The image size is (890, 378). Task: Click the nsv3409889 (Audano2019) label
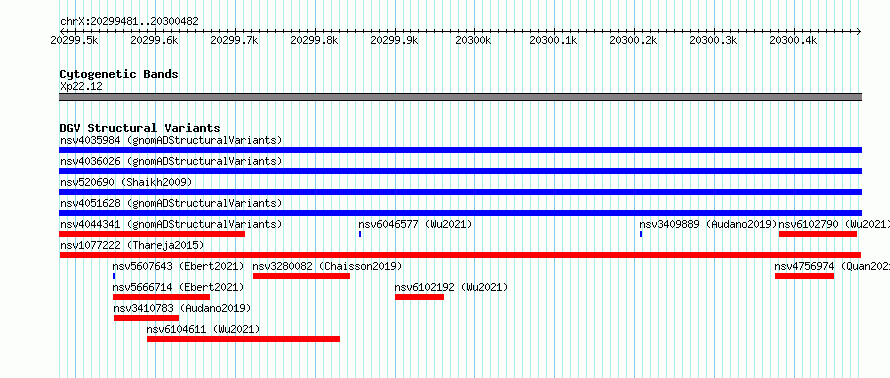[x=708, y=224]
